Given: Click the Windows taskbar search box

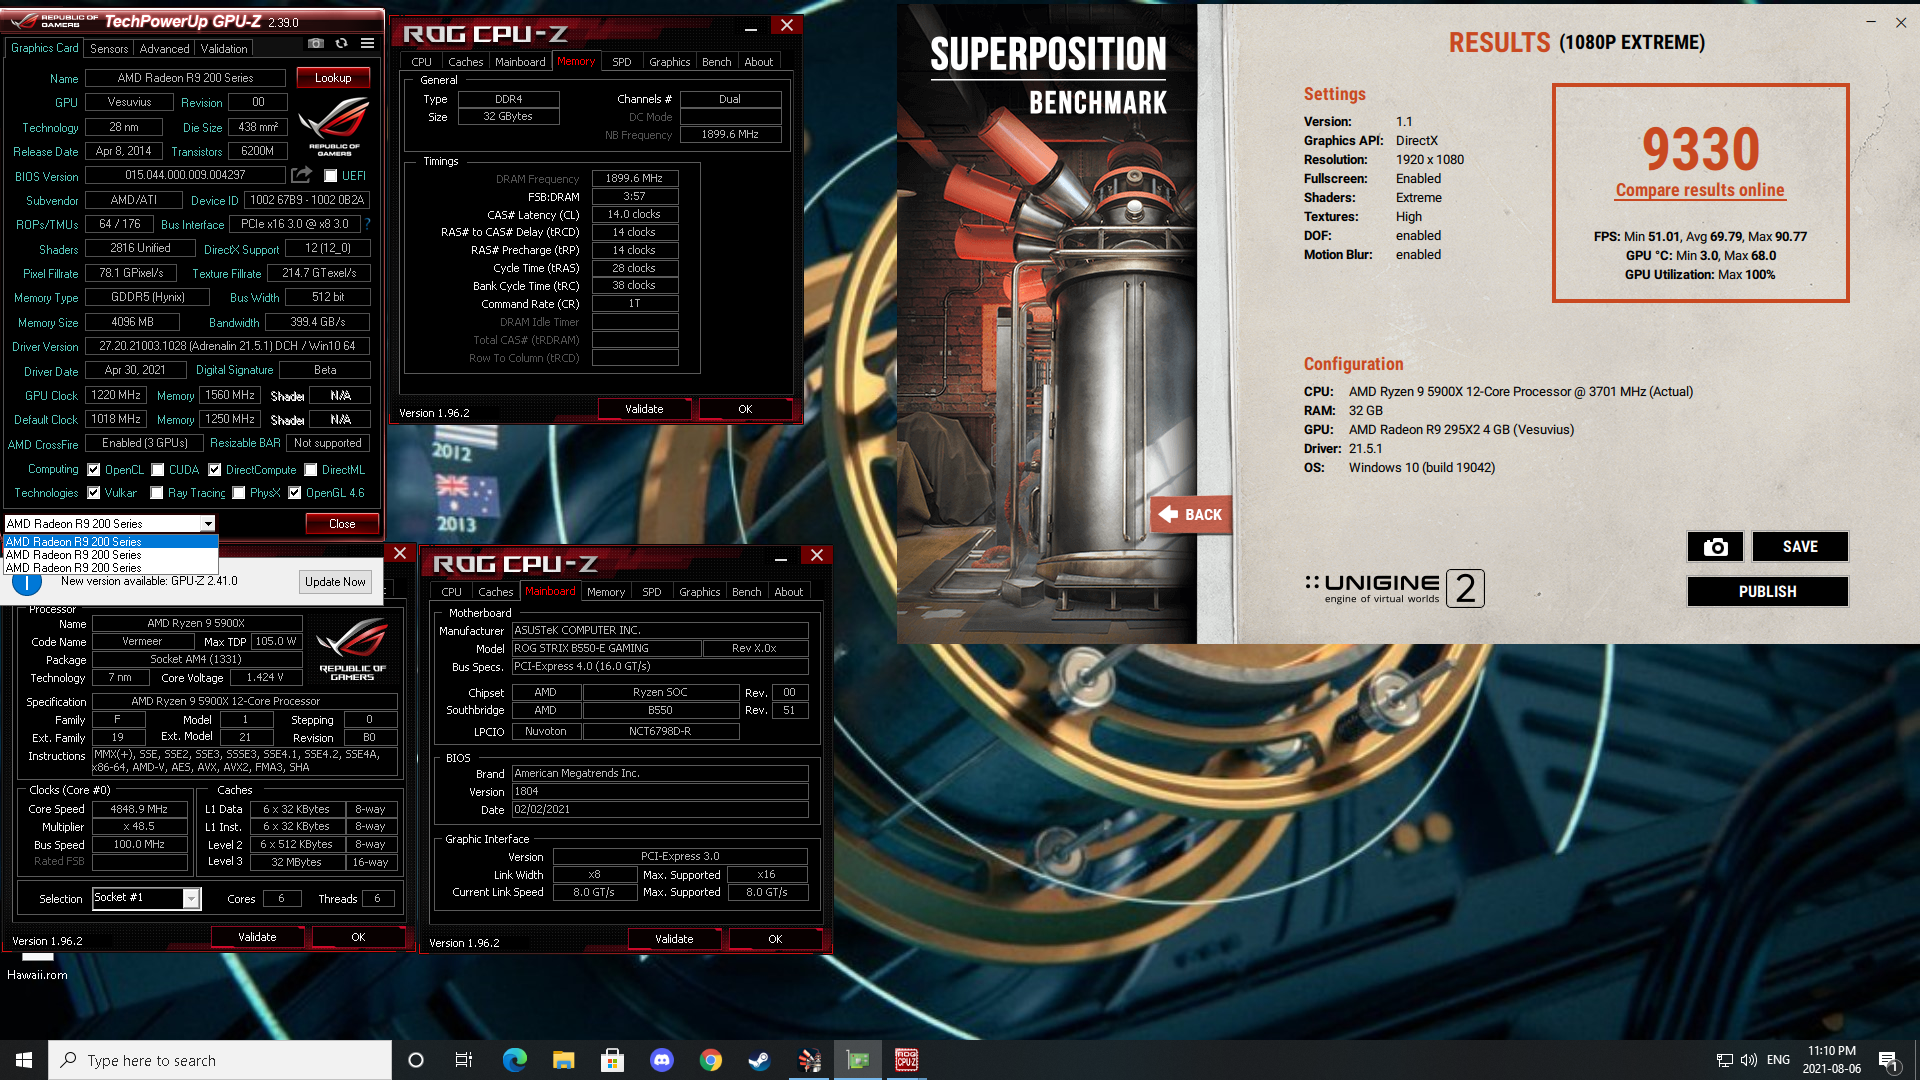Looking at the screenshot, I should (220, 1060).
